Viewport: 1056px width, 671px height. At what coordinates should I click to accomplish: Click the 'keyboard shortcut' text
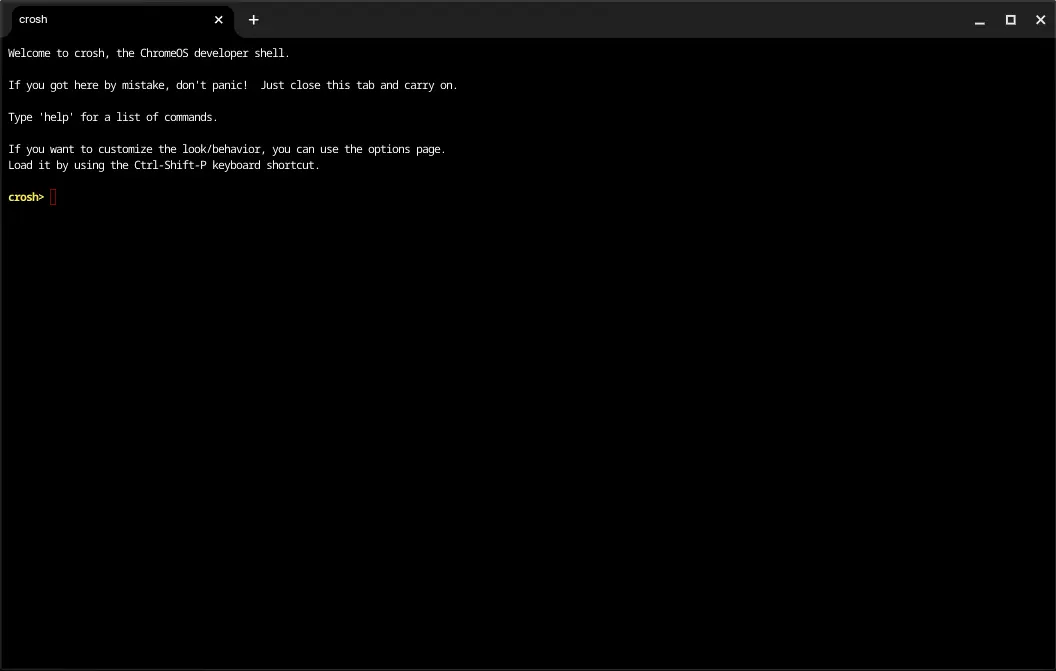266,165
